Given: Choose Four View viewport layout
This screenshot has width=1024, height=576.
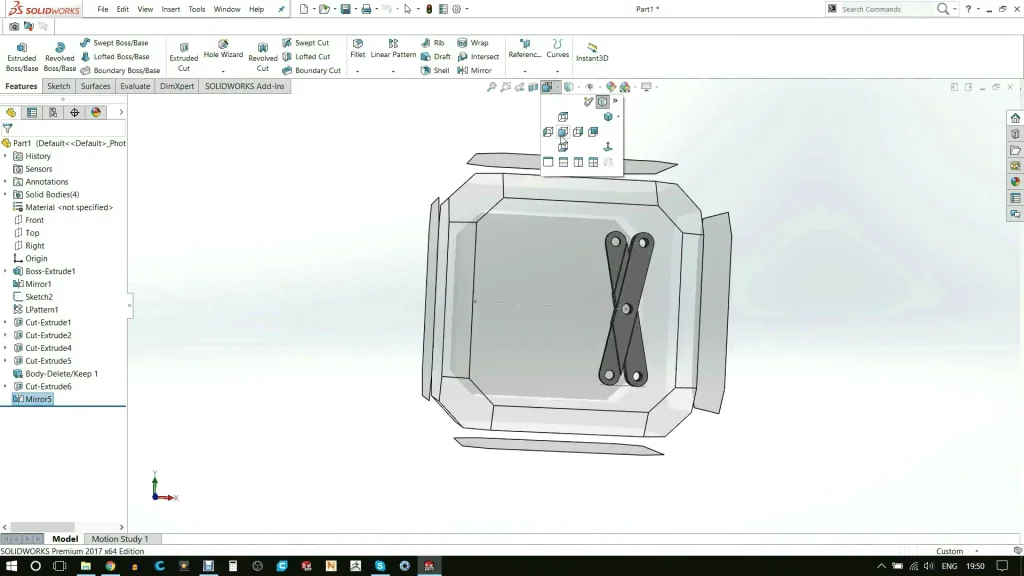Looking at the screenshot, I should click(x=593, y=162).
